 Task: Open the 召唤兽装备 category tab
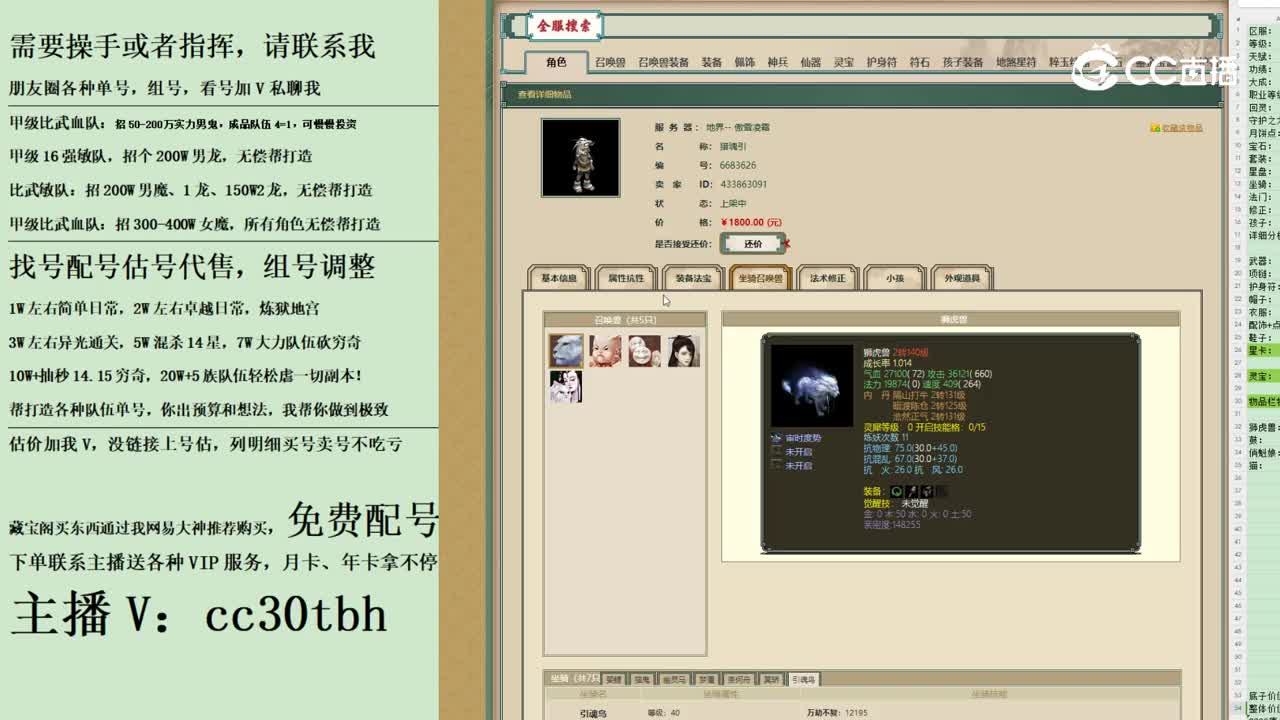(663, 62)
